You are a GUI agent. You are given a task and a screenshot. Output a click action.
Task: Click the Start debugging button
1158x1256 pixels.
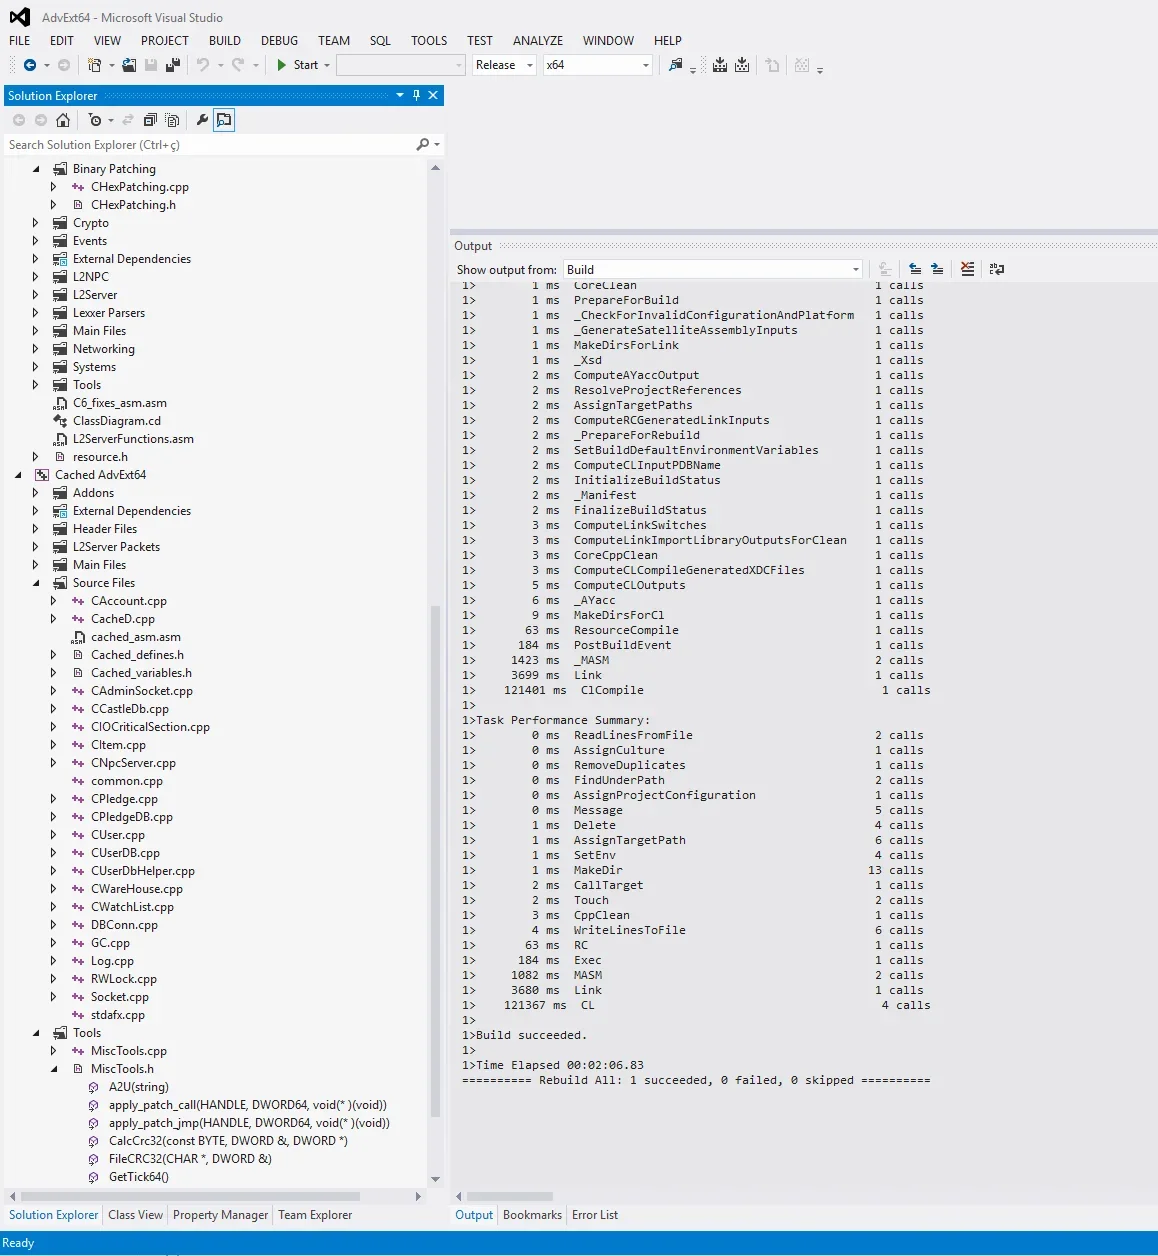click(x=298, y=65)
